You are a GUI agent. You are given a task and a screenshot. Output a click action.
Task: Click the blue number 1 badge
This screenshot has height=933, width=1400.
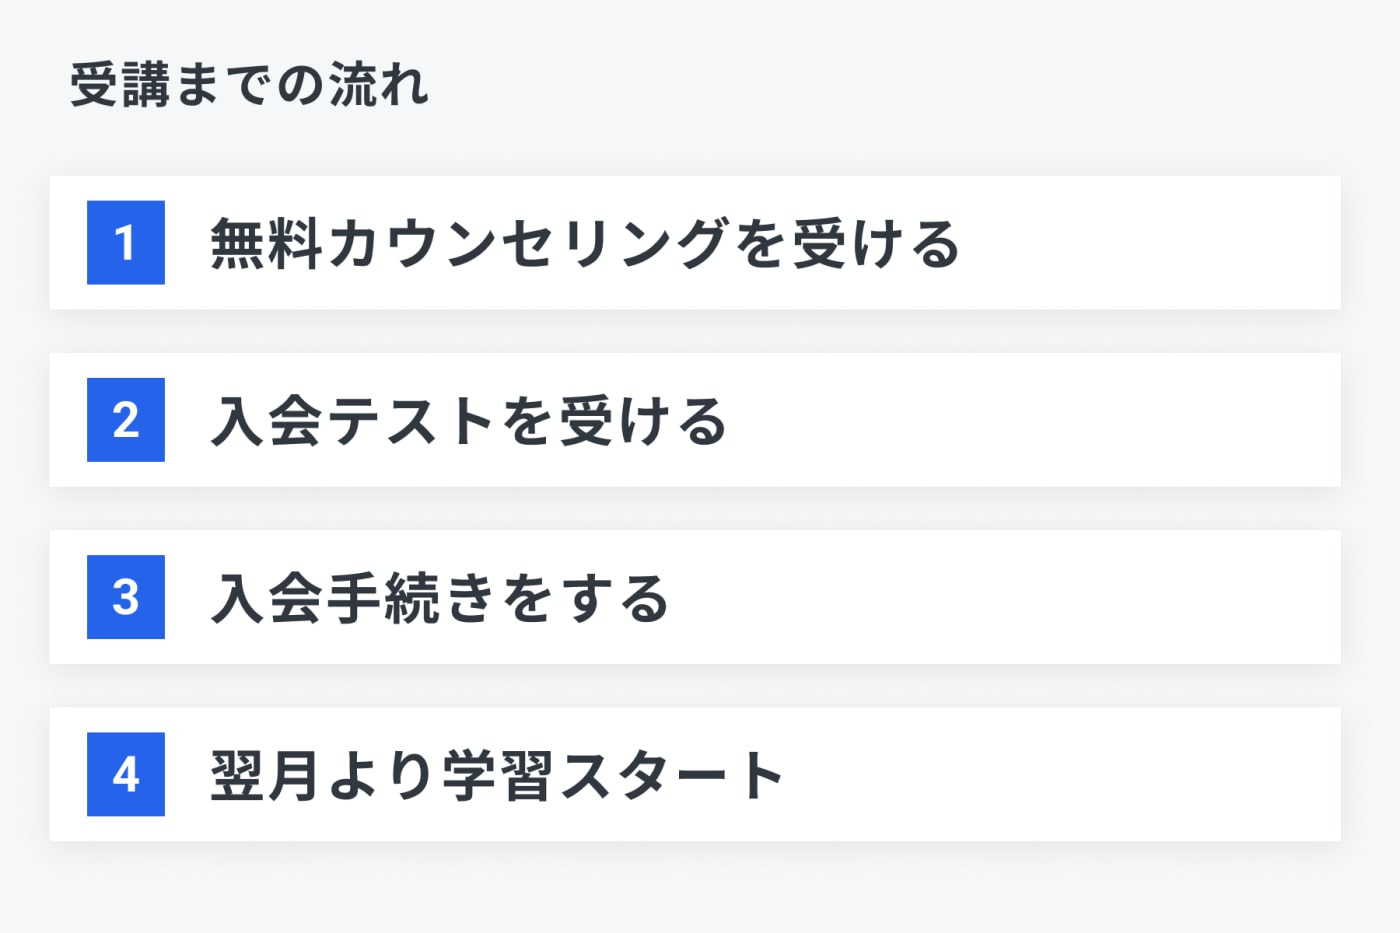click(x=126, y=242)
